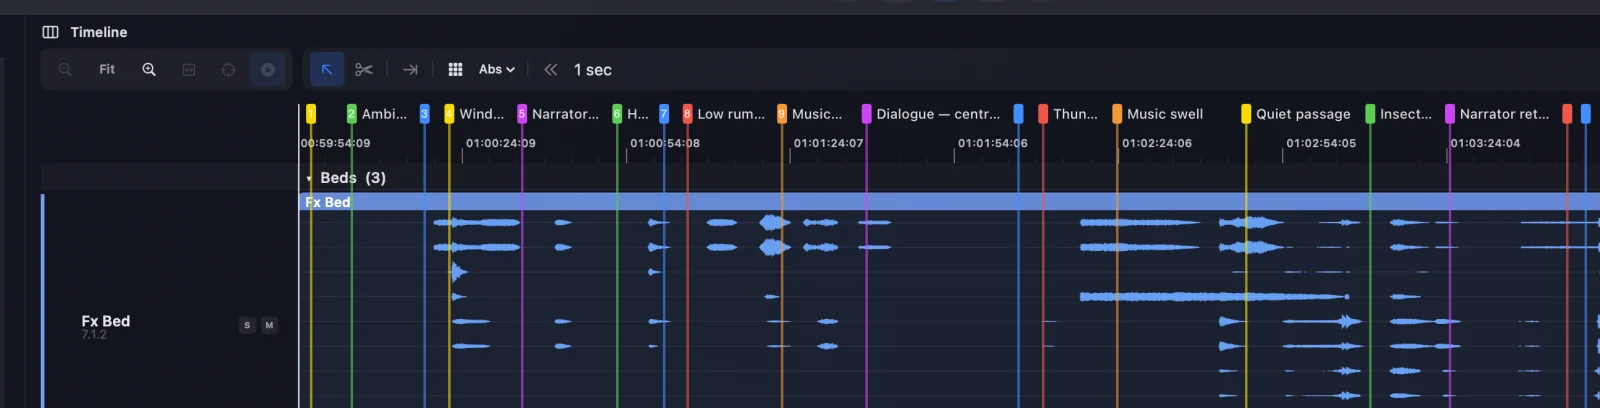Viewport: 1600px width, 408px height.
Task: Click the crosshair target icon
Action: tap(228, 70)
